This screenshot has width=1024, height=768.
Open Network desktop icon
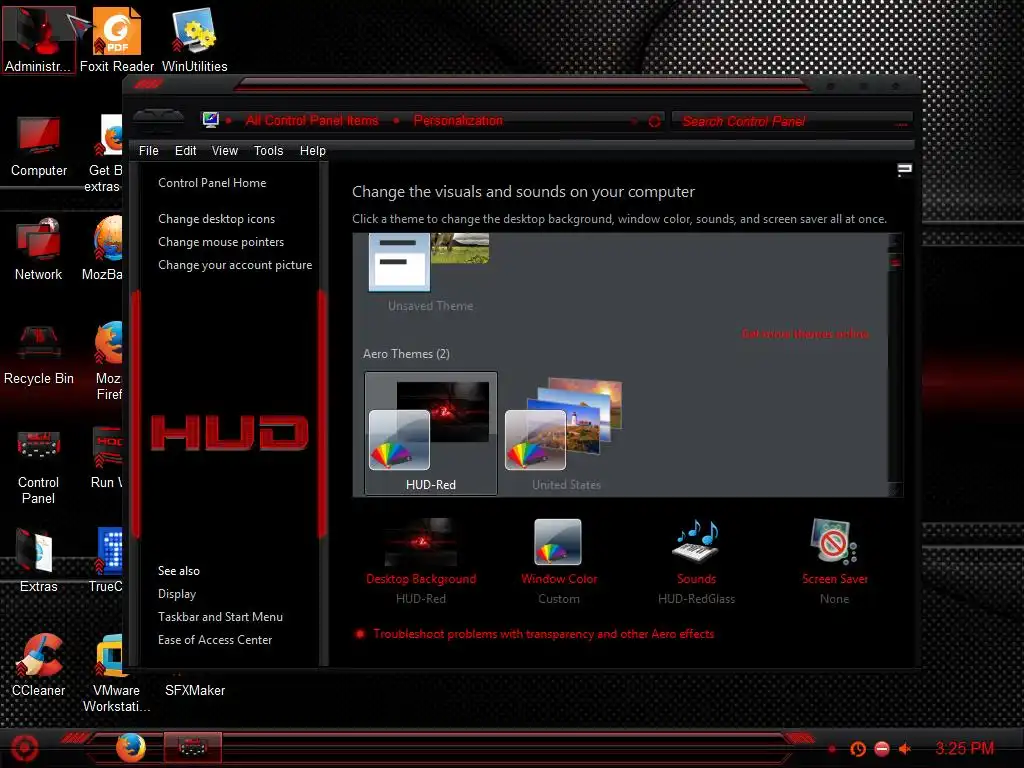[39, 249]
